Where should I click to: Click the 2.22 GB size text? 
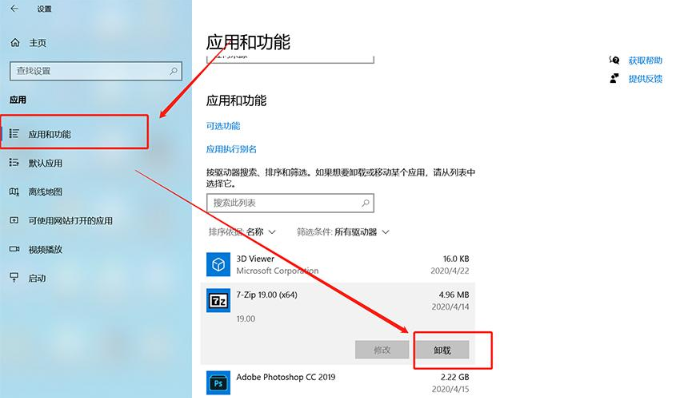[455, 377]
